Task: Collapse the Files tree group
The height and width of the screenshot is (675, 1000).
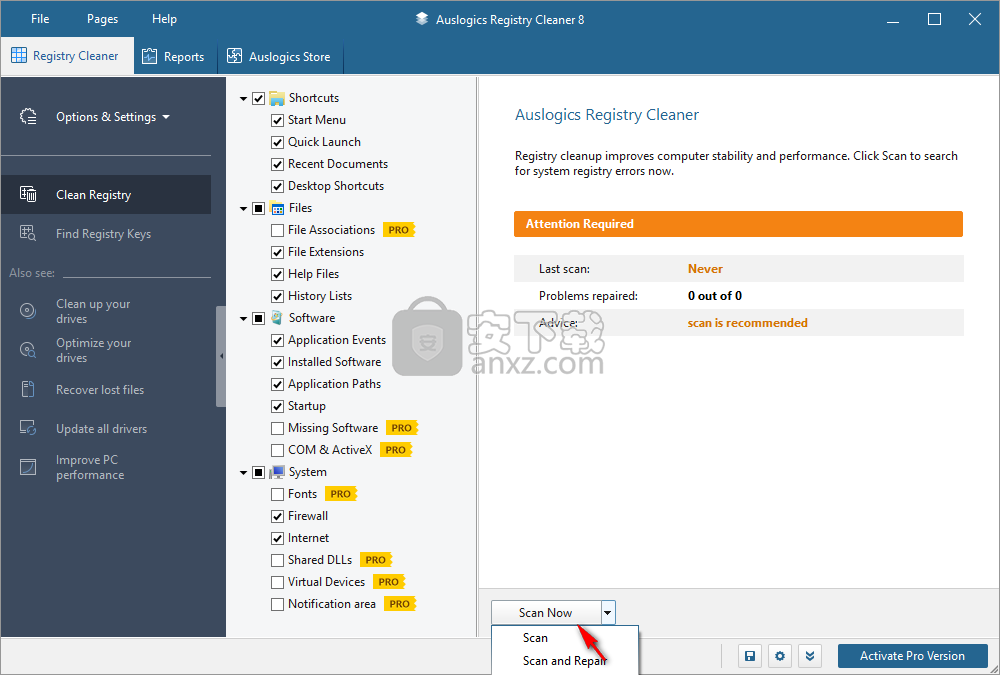Action: 243,209
